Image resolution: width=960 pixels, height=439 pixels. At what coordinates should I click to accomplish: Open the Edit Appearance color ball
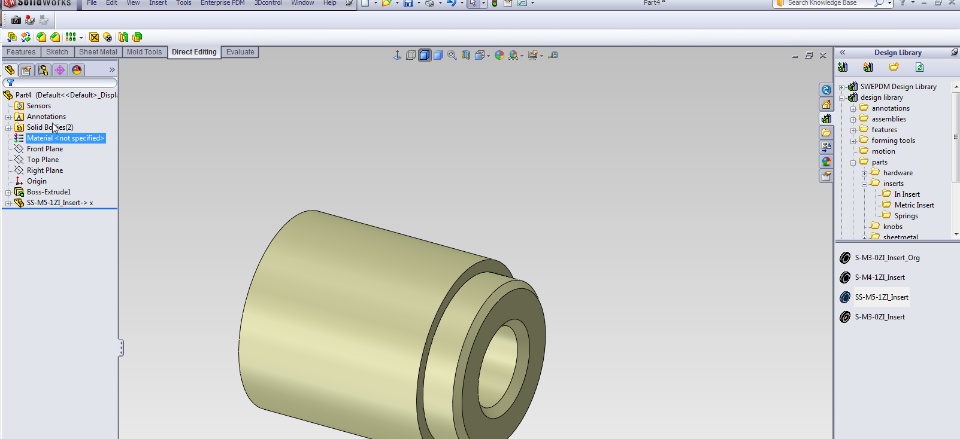point(499,55)
